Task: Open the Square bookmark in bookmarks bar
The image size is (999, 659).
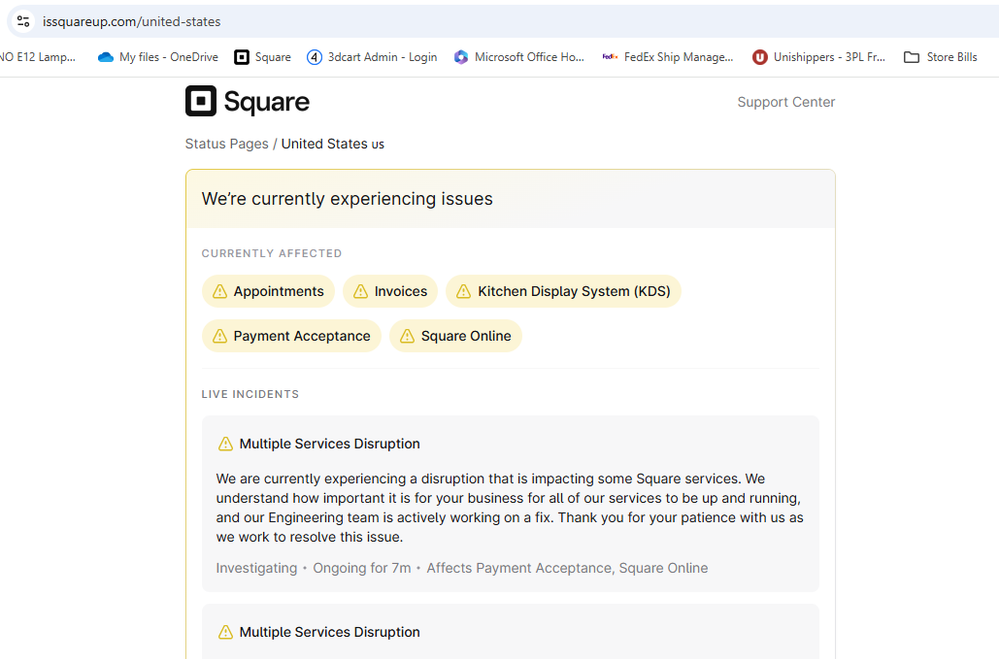Action: [263, 57]
